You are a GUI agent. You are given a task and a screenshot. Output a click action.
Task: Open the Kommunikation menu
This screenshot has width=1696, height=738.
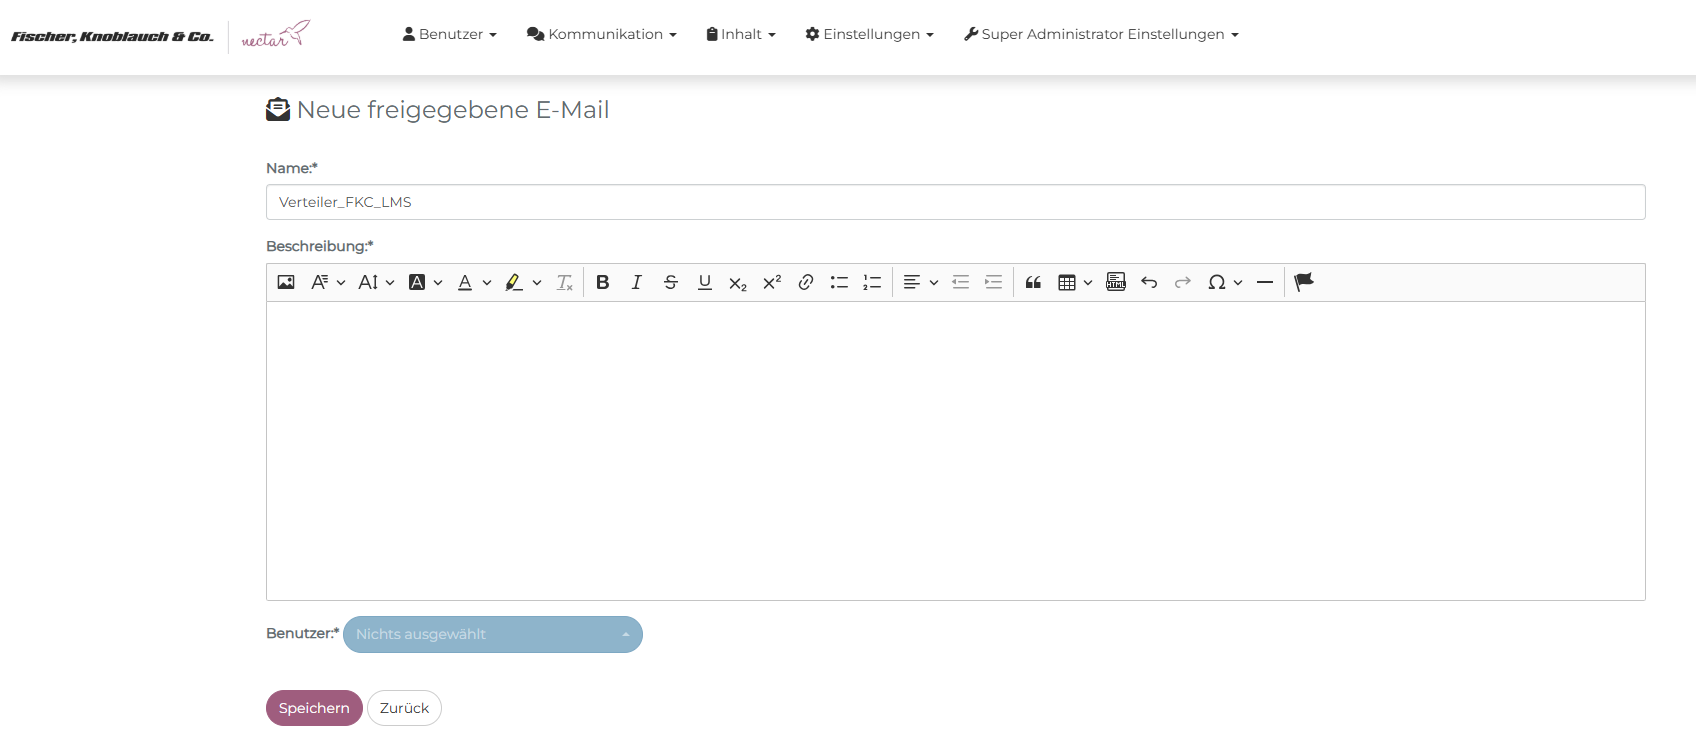(601, 34)
